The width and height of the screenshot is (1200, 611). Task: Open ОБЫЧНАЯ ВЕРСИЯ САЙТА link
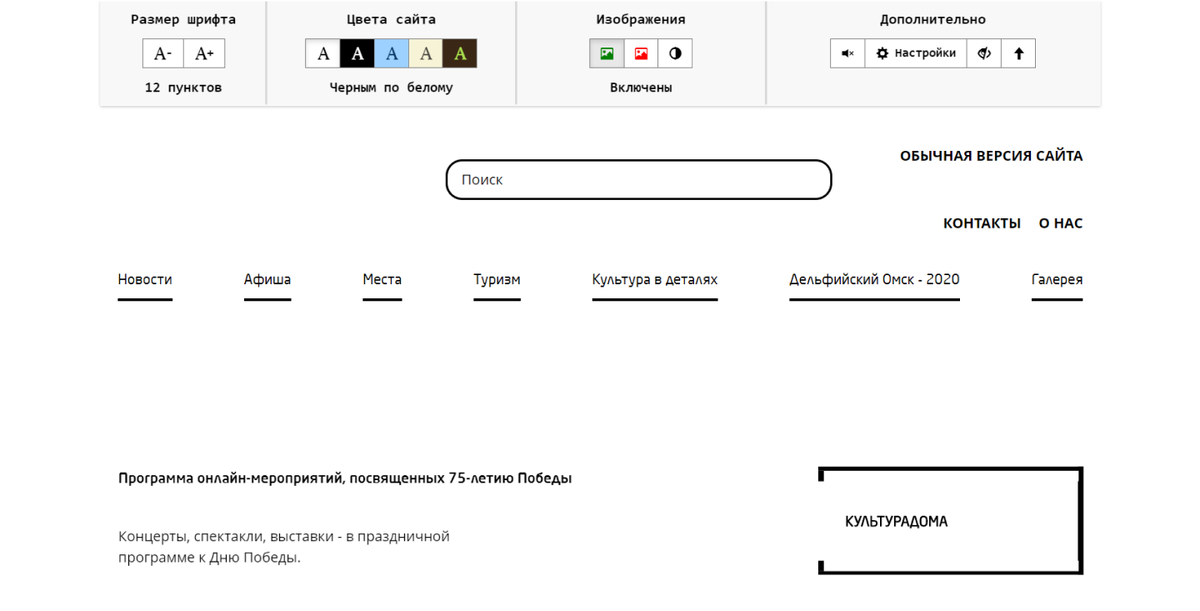coord(991,156)
